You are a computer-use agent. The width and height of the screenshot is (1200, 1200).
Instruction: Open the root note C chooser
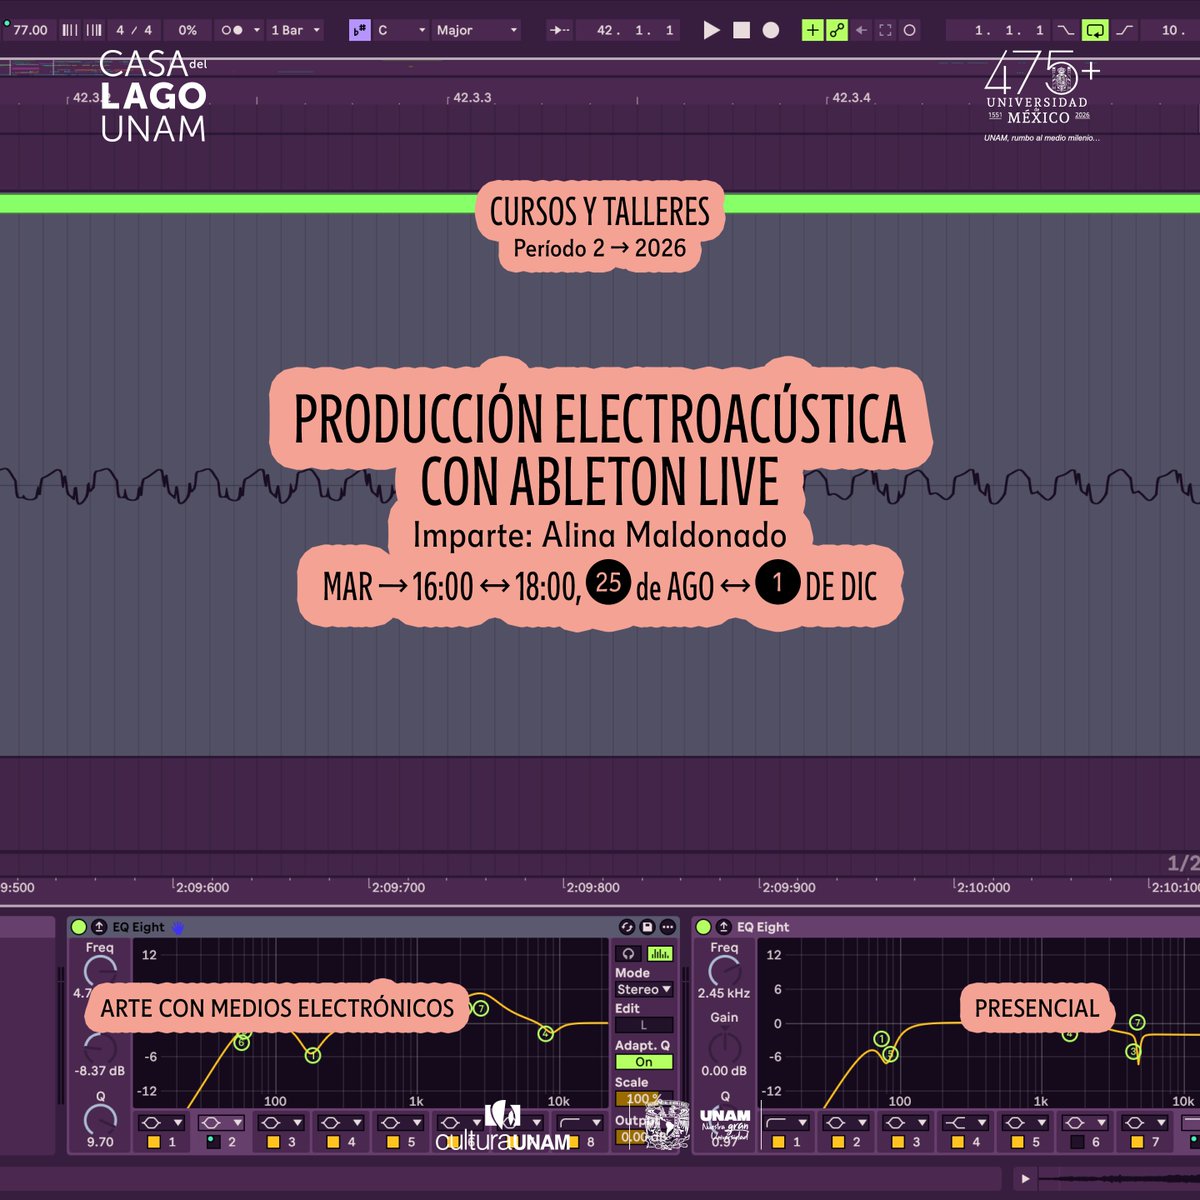tap(401, 30)
